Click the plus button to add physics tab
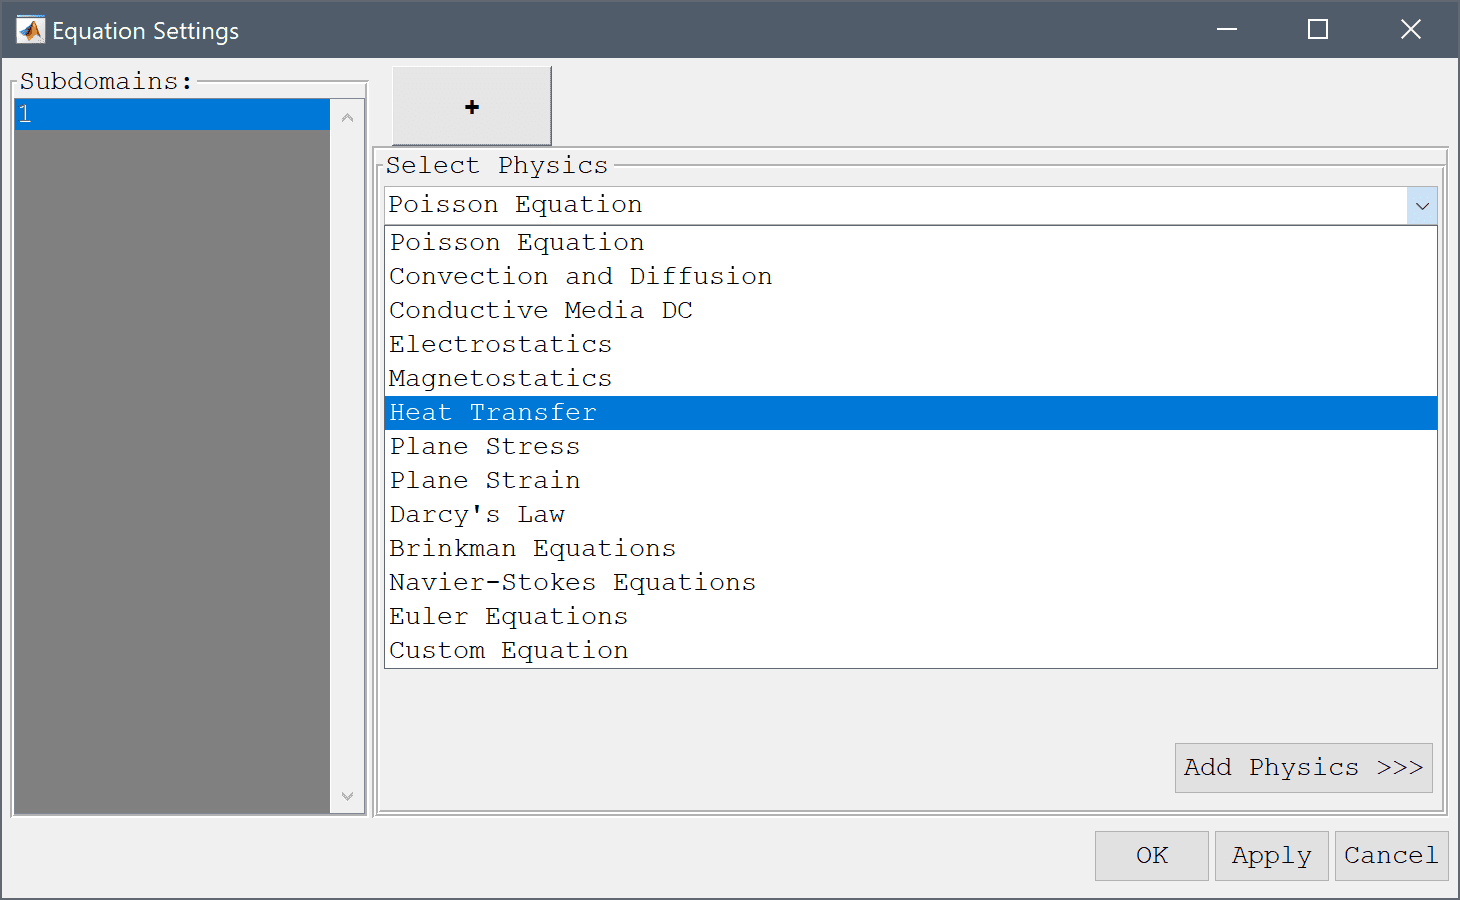This screenshot has width=1460, height=900. [472, 106]
